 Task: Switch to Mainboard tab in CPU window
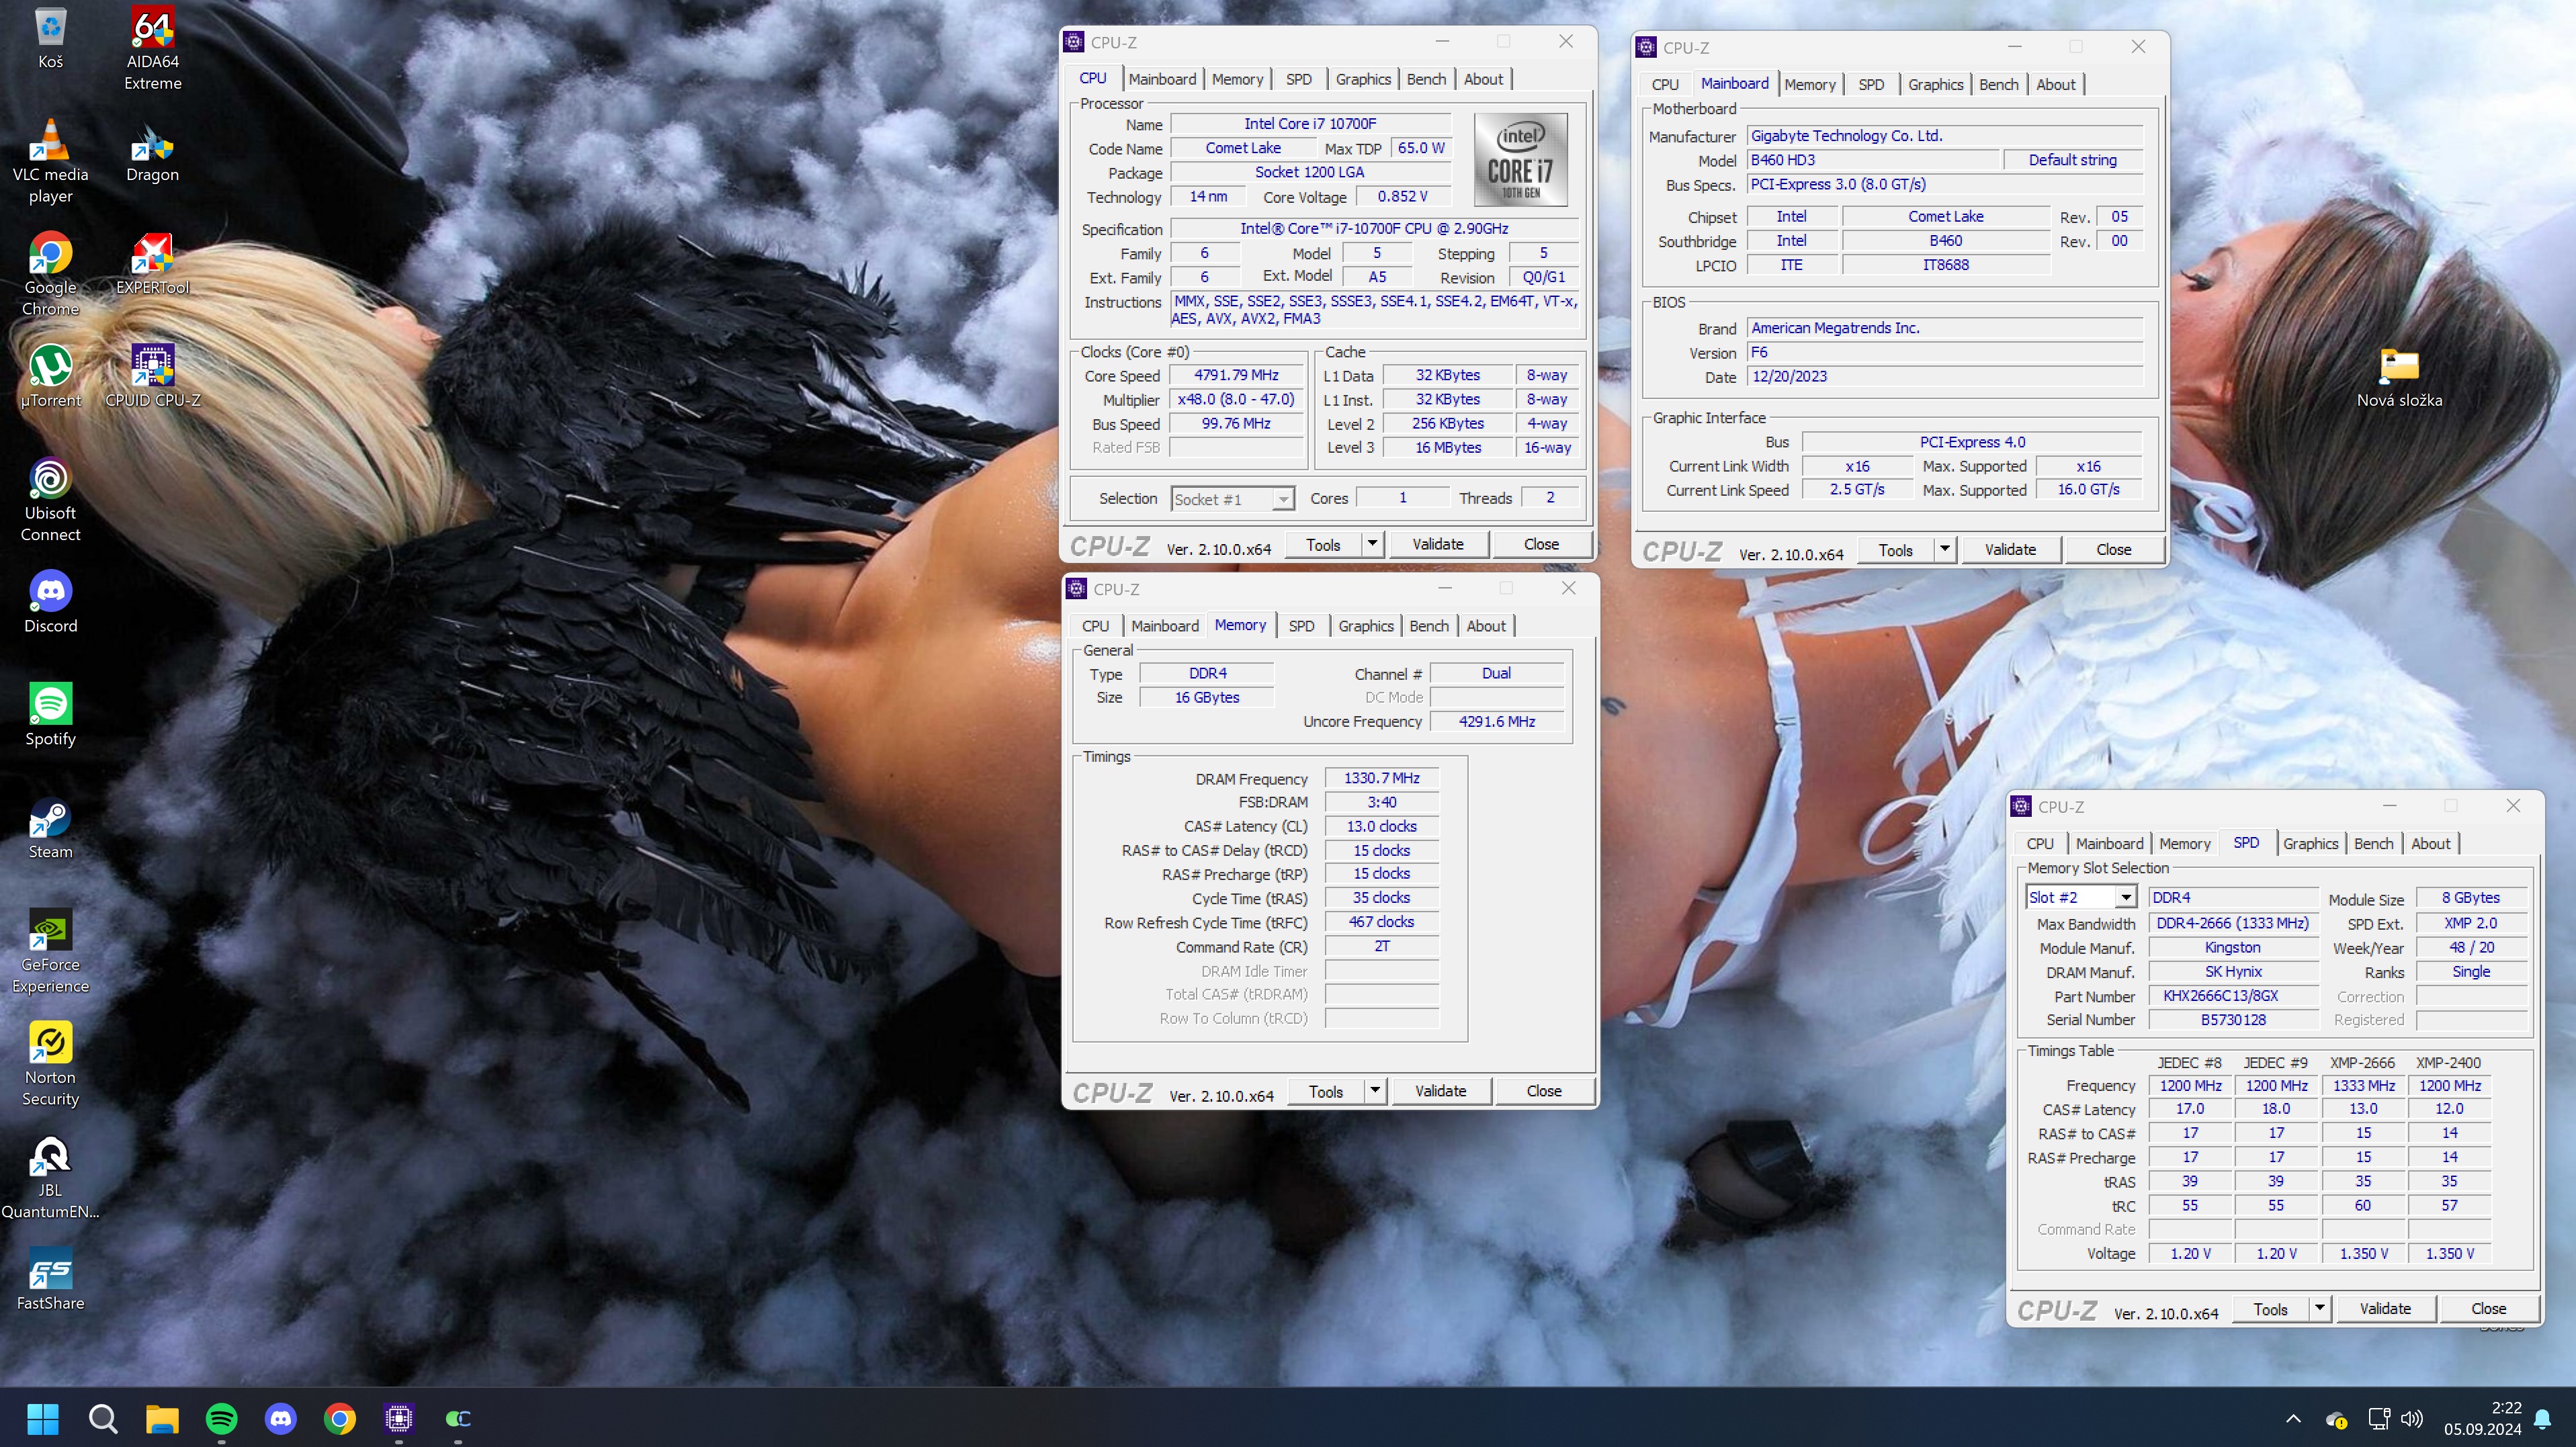pyautogui.click(x=1162, y=79)
